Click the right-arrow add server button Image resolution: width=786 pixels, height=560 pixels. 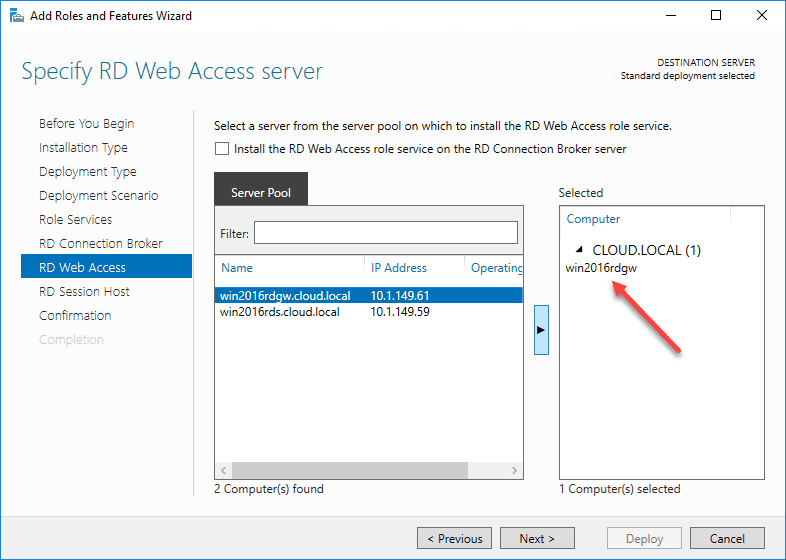[541, 329]
